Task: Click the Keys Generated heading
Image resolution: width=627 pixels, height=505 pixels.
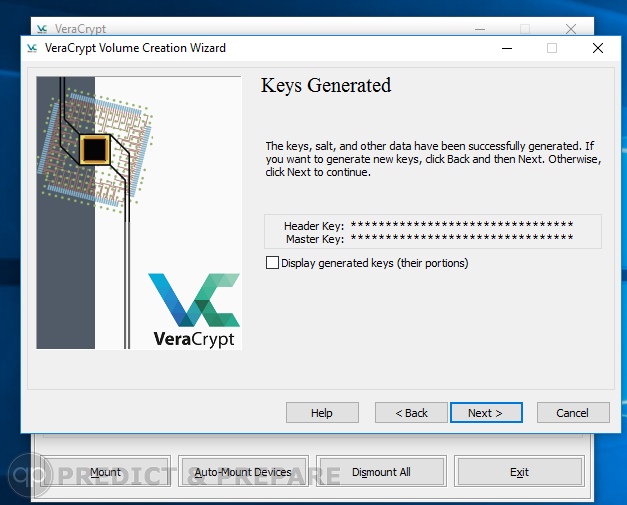Action: pyautogui.click(x=326, y=85)
